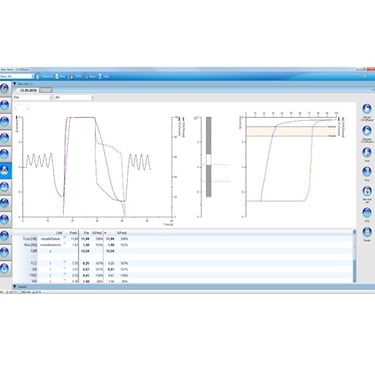Click the top start-measurement icon in right panel
Viewport: 375px width, 380px height.
tap(367, 109)
